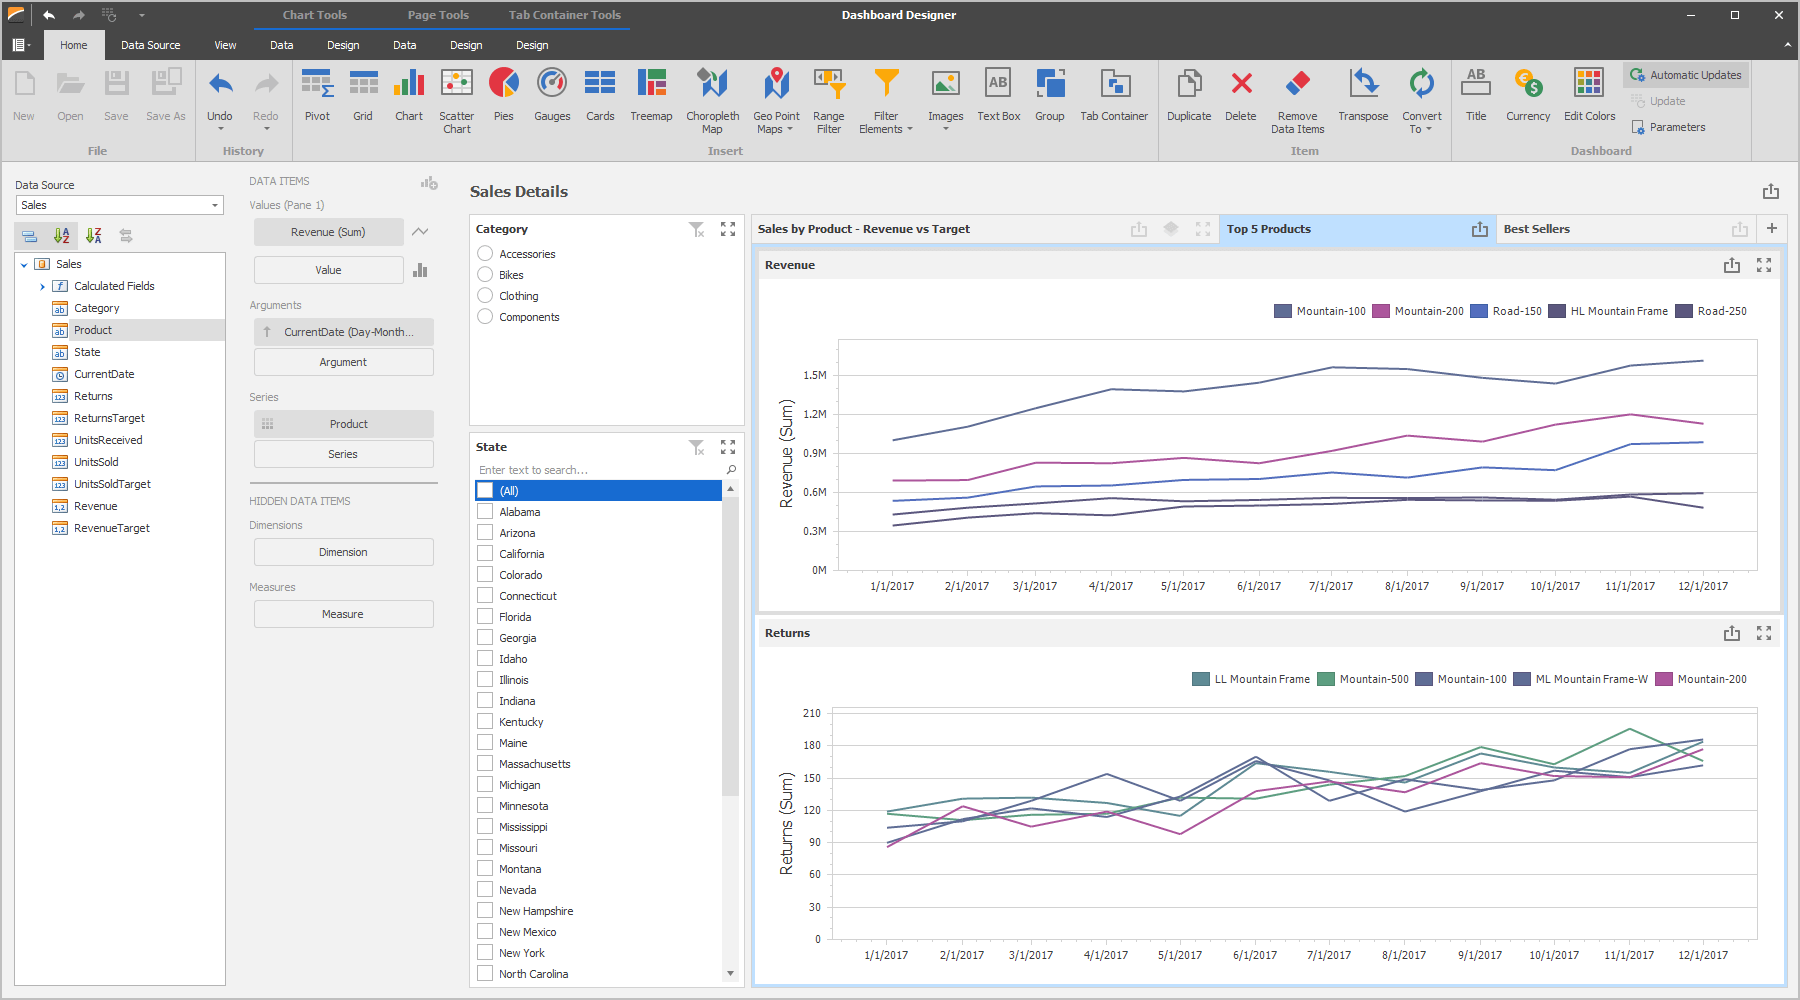Switch to the Data Source ribbon tab
1800x1000 pixels.
pyautogui.click(x=150, y=45)
